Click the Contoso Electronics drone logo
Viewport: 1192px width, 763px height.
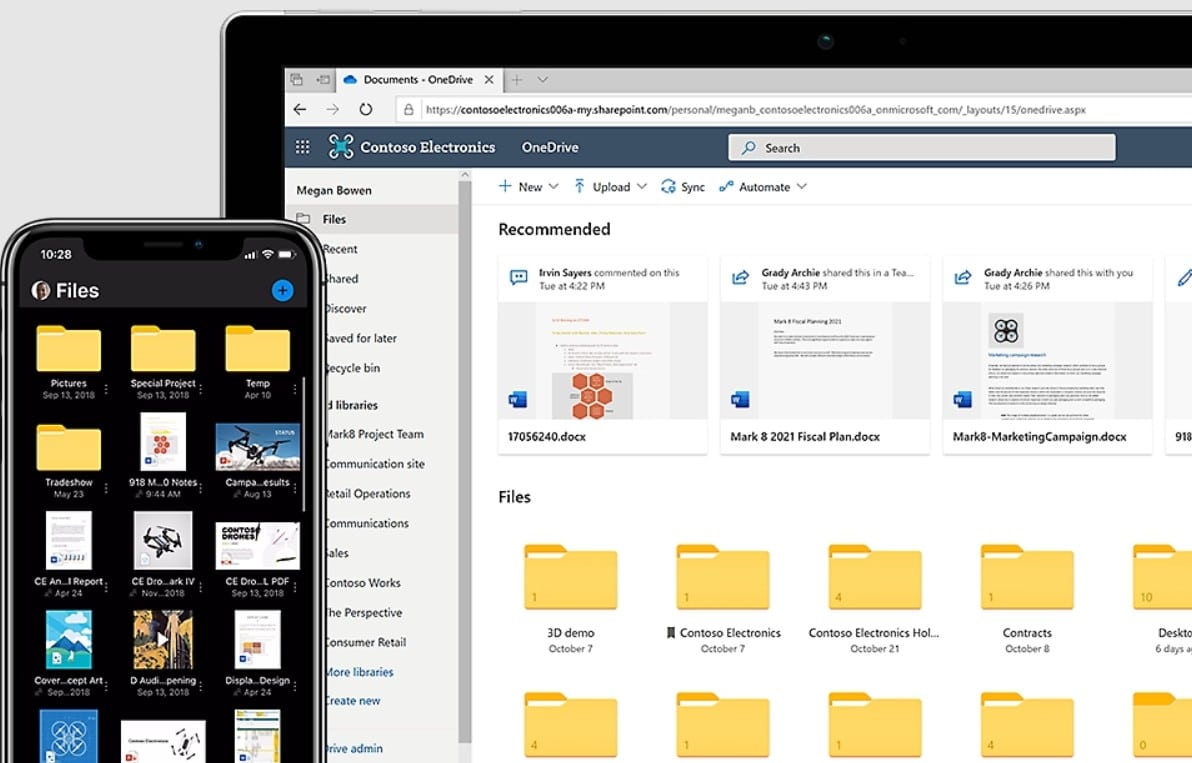(341, 146)
